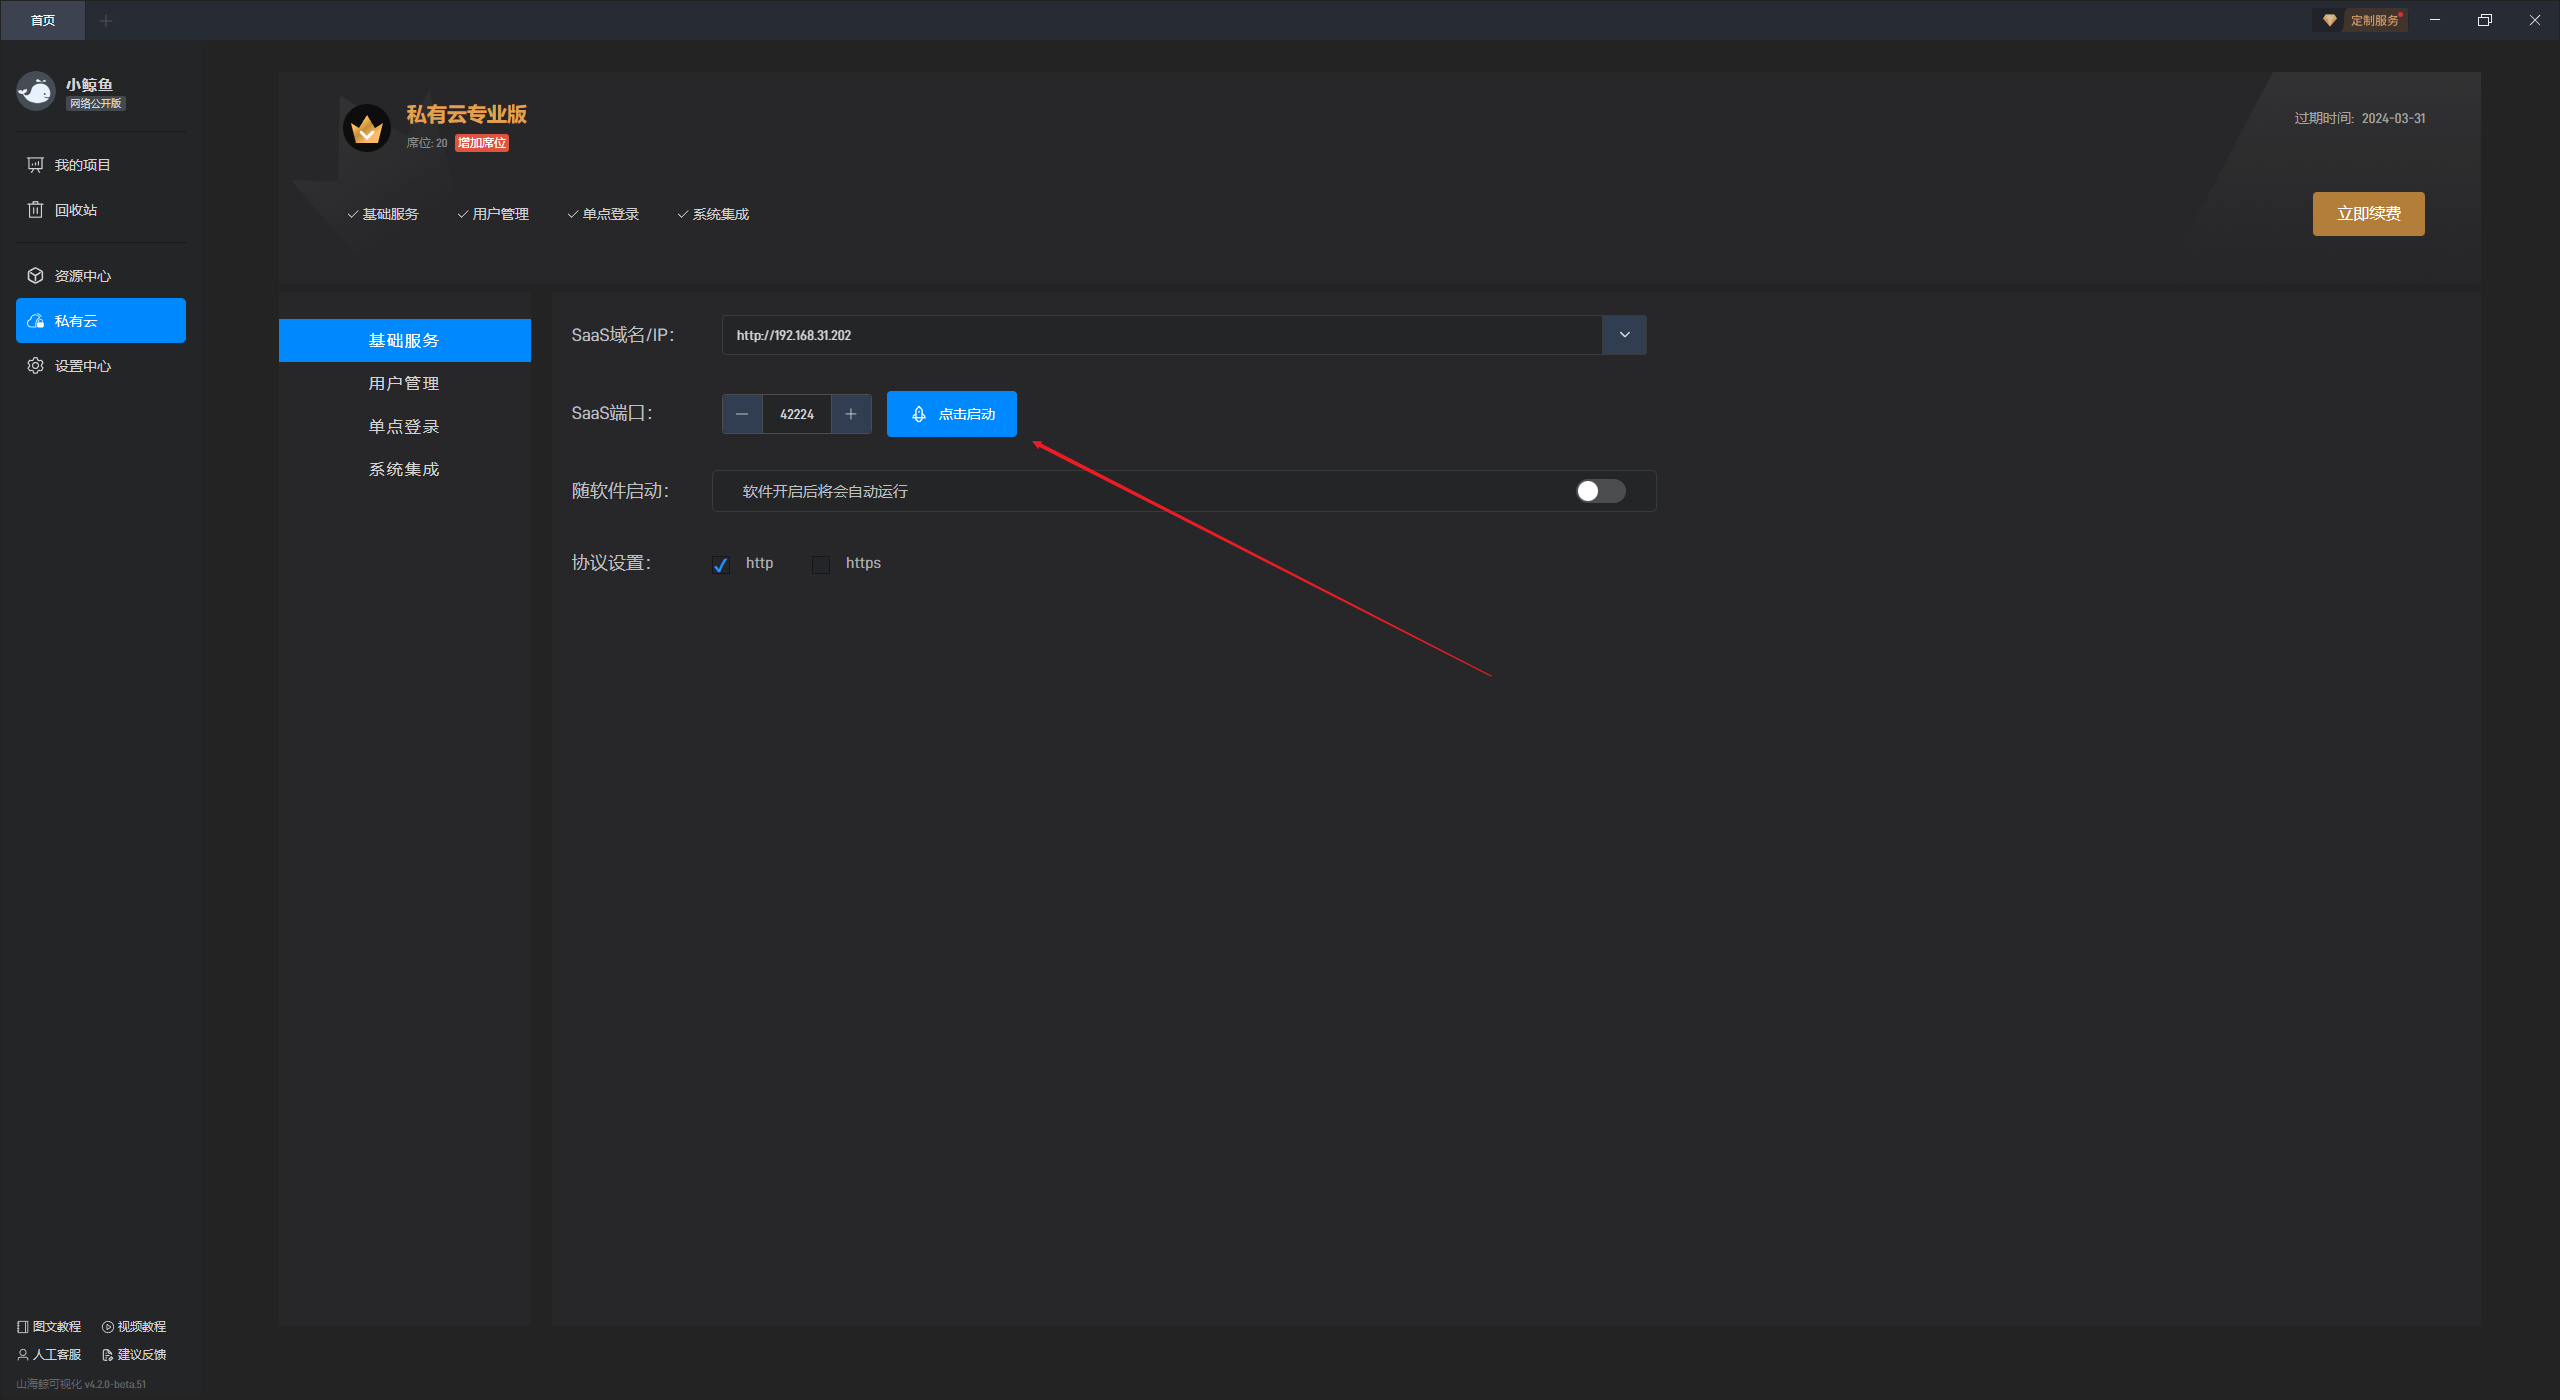Viewport: 2560px width, 1400px height.
Task: Toggle the 随软件启动 auto-run switch
Action: [x=1600, y=491]
